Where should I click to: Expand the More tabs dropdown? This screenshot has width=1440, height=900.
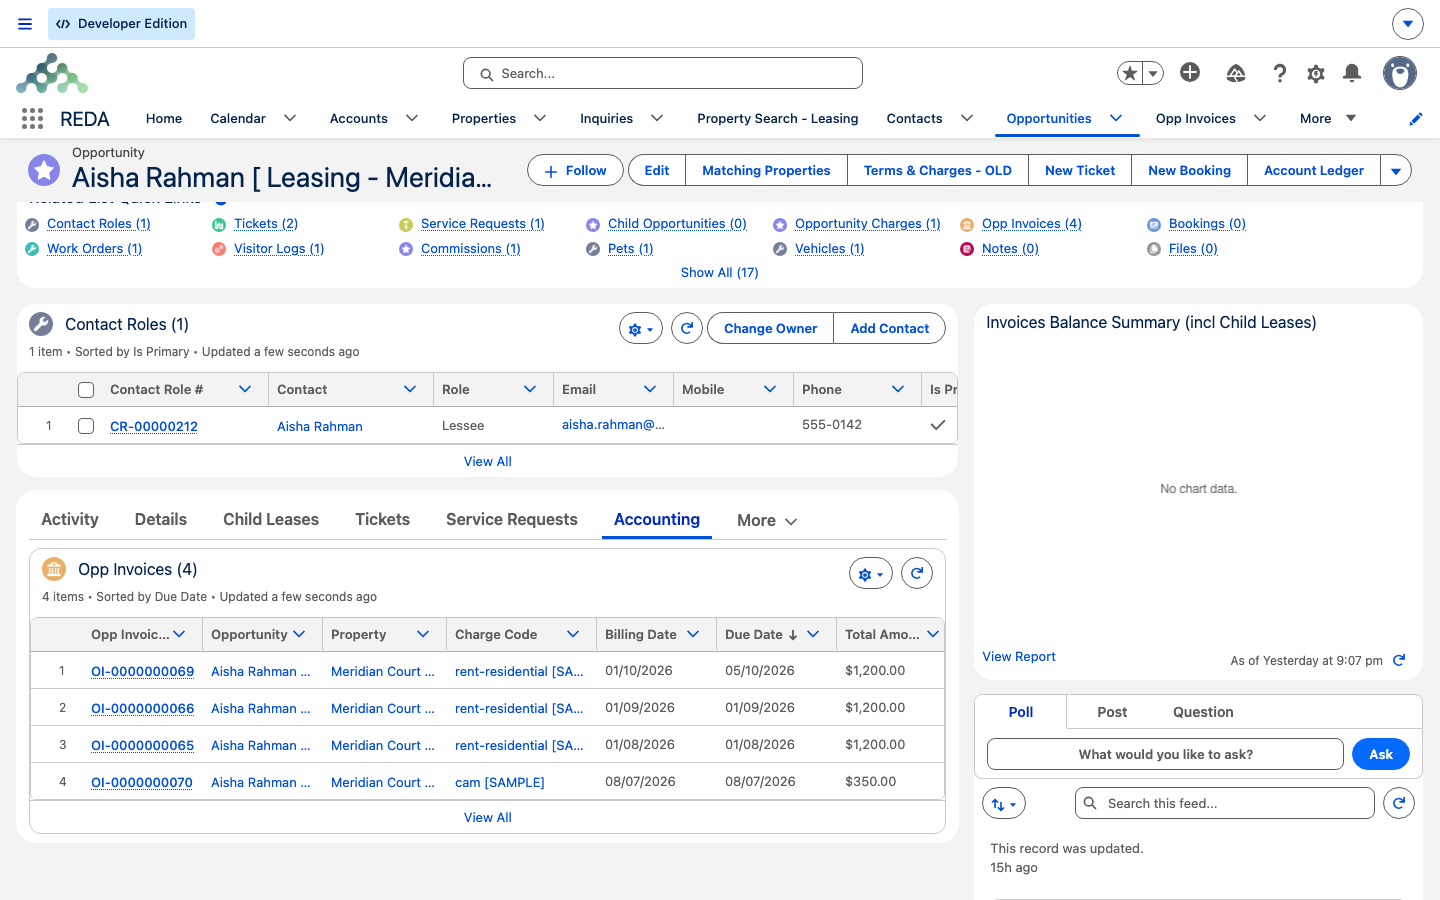coord(767,521)
